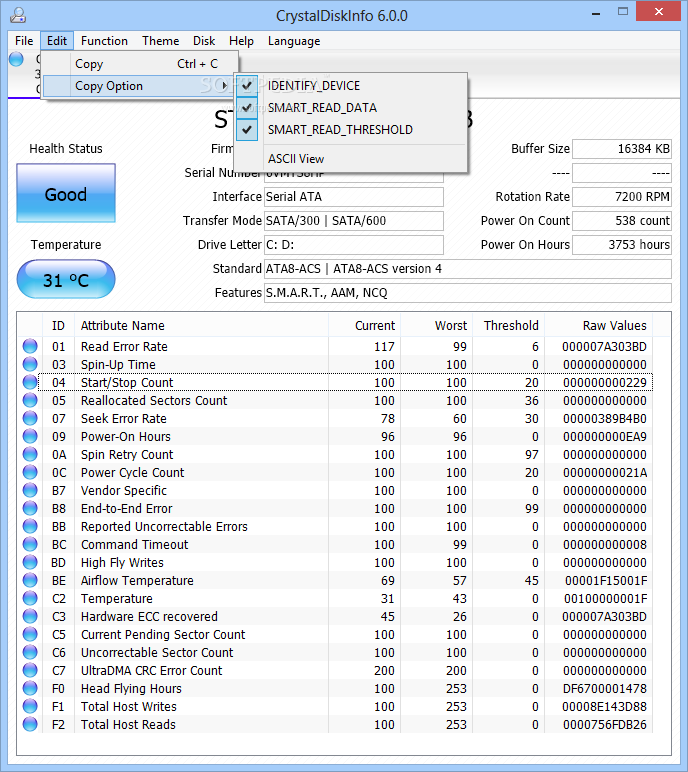Open the Function menu
The width and height of the screenshot is (688, 772).
click(104, 41)
